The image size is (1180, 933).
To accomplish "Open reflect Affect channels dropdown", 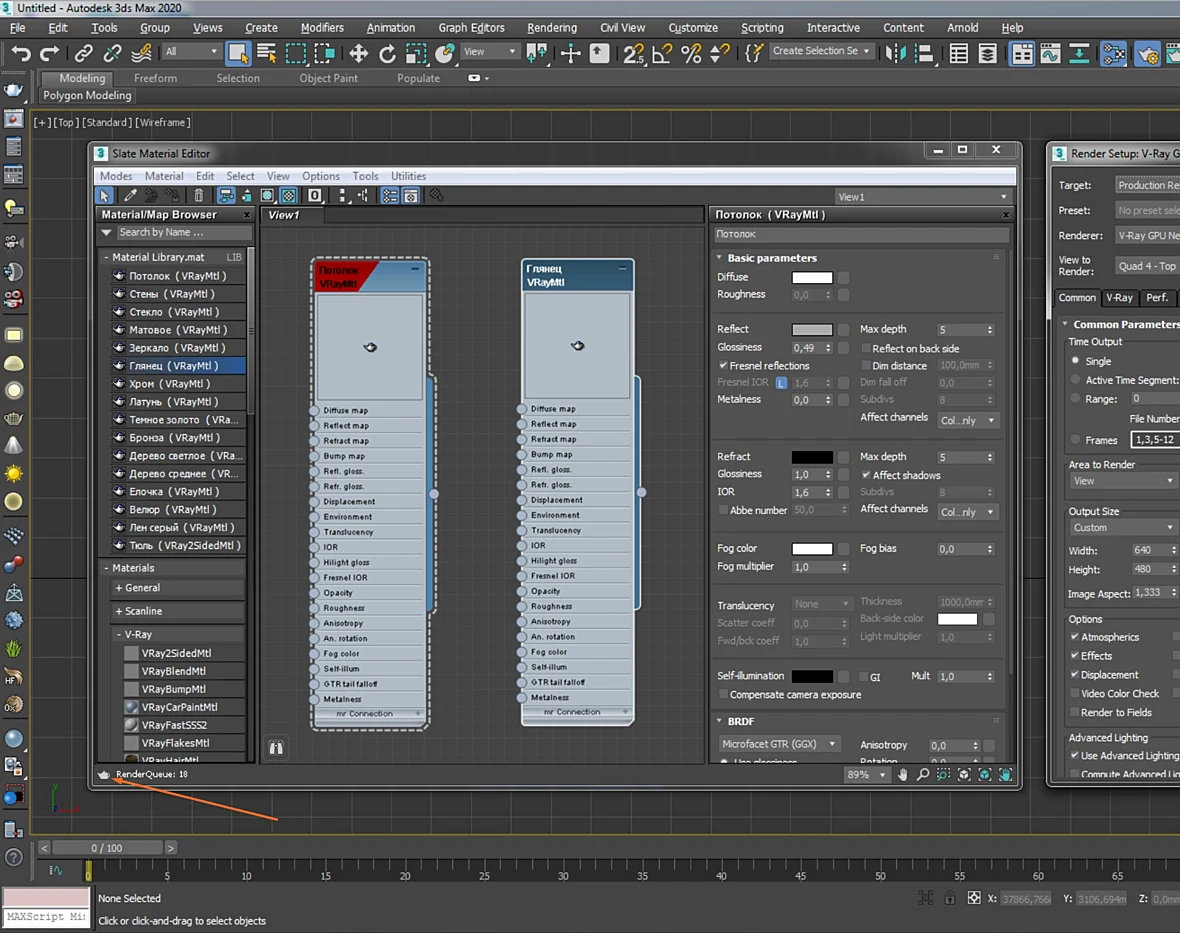I will point(968,421).
